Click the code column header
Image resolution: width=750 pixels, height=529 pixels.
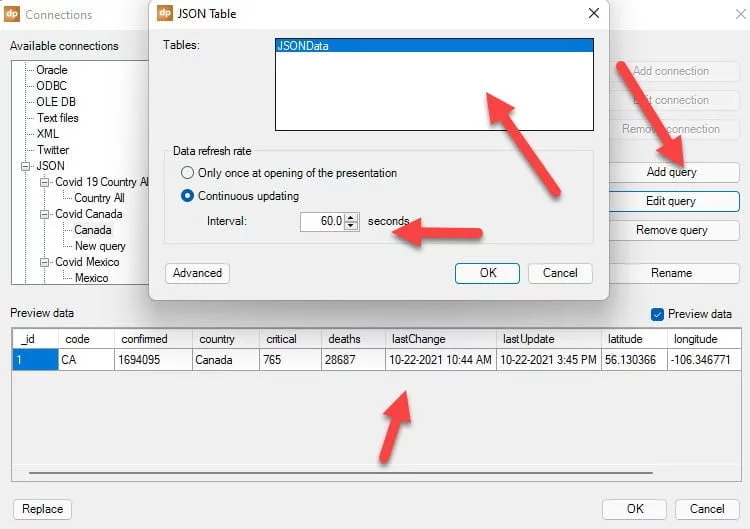click(86, 339)
